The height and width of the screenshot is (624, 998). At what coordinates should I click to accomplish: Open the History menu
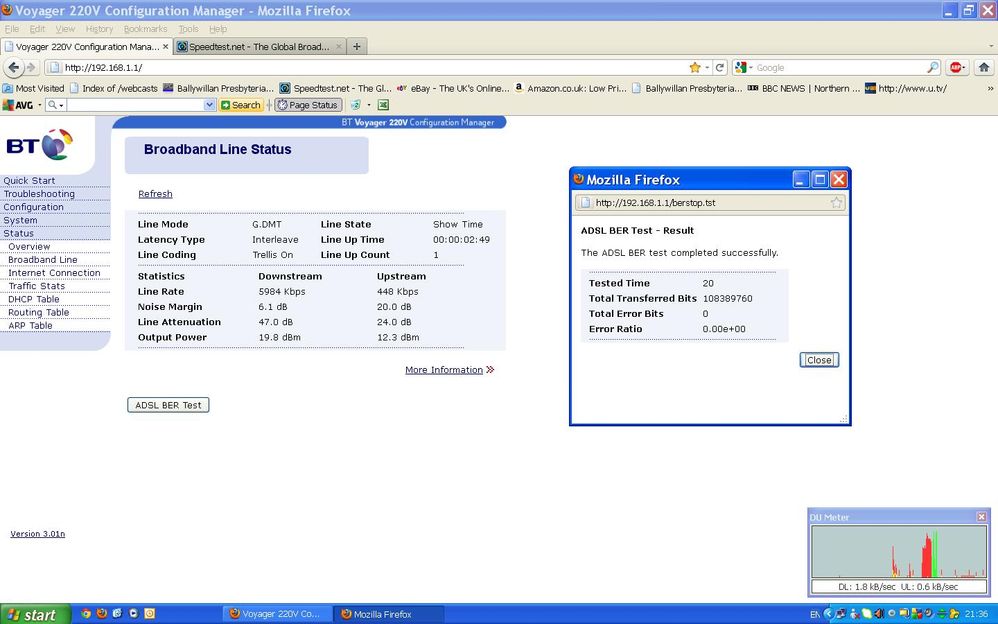(99, 29)
